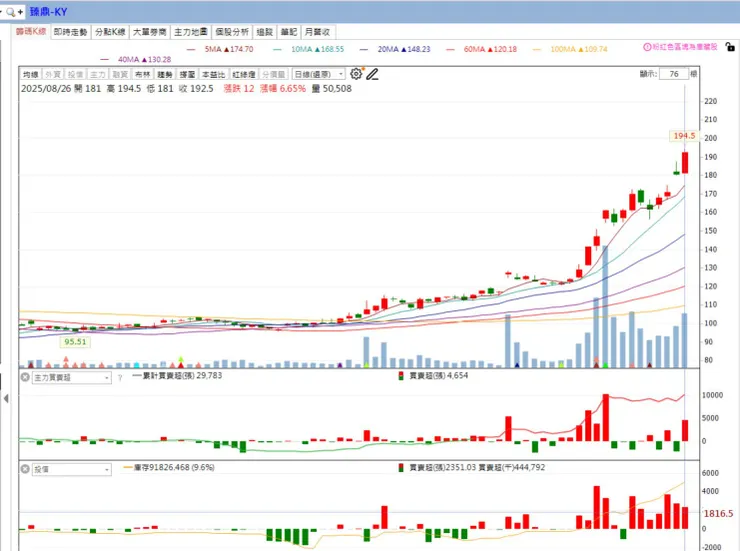Toggle 布林 Bollinger band overlay
This screenshot has width=740, height=551.
coord(142,75)
